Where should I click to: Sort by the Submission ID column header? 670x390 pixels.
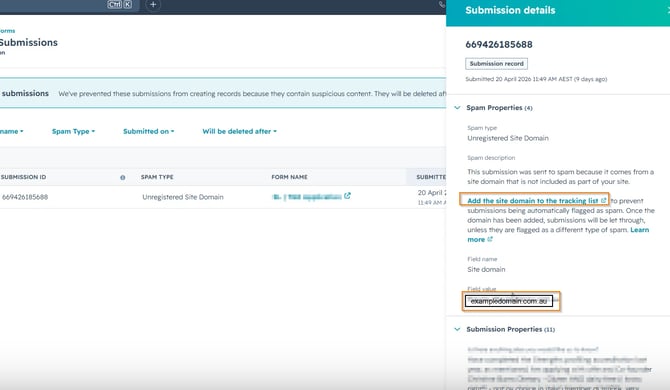tap(23, 177)
